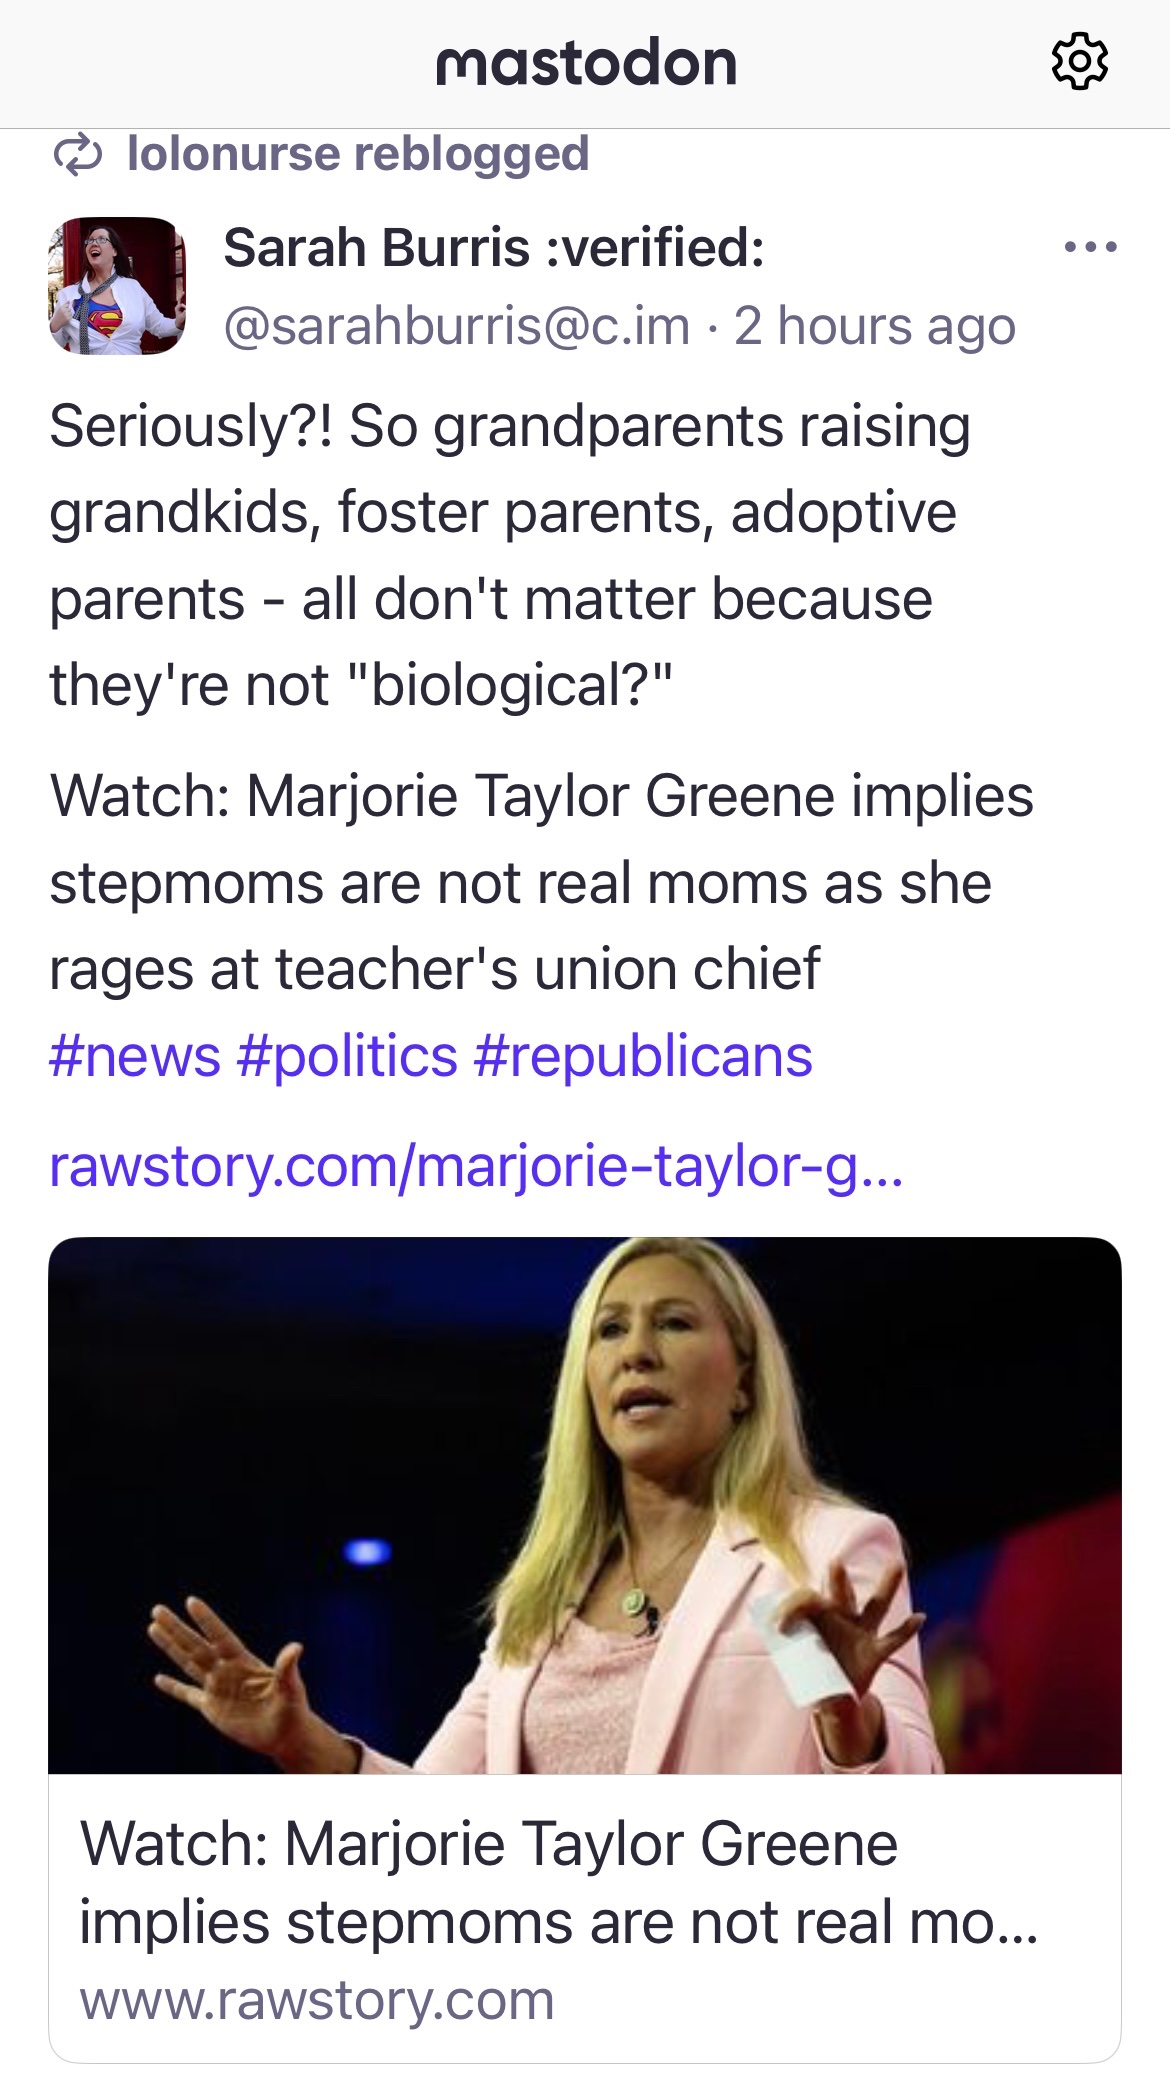Screen dimensions: 1170x2084
Task: Tap the #republicans hashtag
Action: [x=643, y=1056]
